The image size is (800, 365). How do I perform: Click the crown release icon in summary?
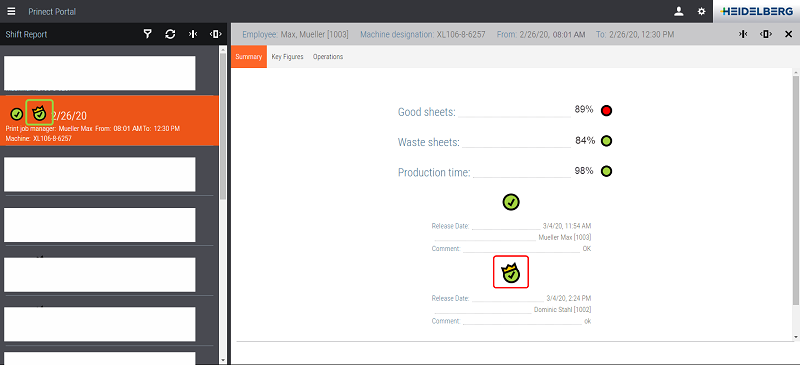tap(511, 272)
